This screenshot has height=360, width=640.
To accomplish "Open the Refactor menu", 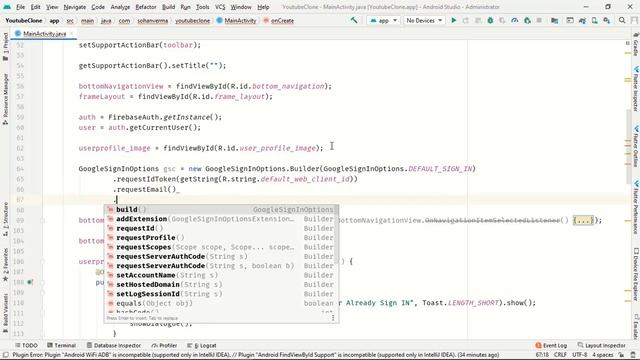I will coord(146,7).
